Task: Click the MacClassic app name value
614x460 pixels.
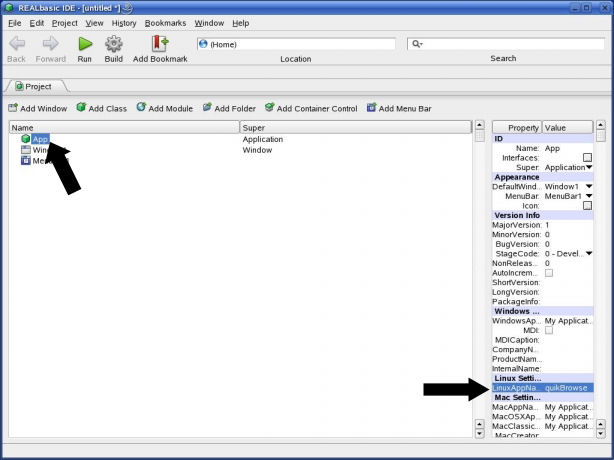Action: click(568, 426)
